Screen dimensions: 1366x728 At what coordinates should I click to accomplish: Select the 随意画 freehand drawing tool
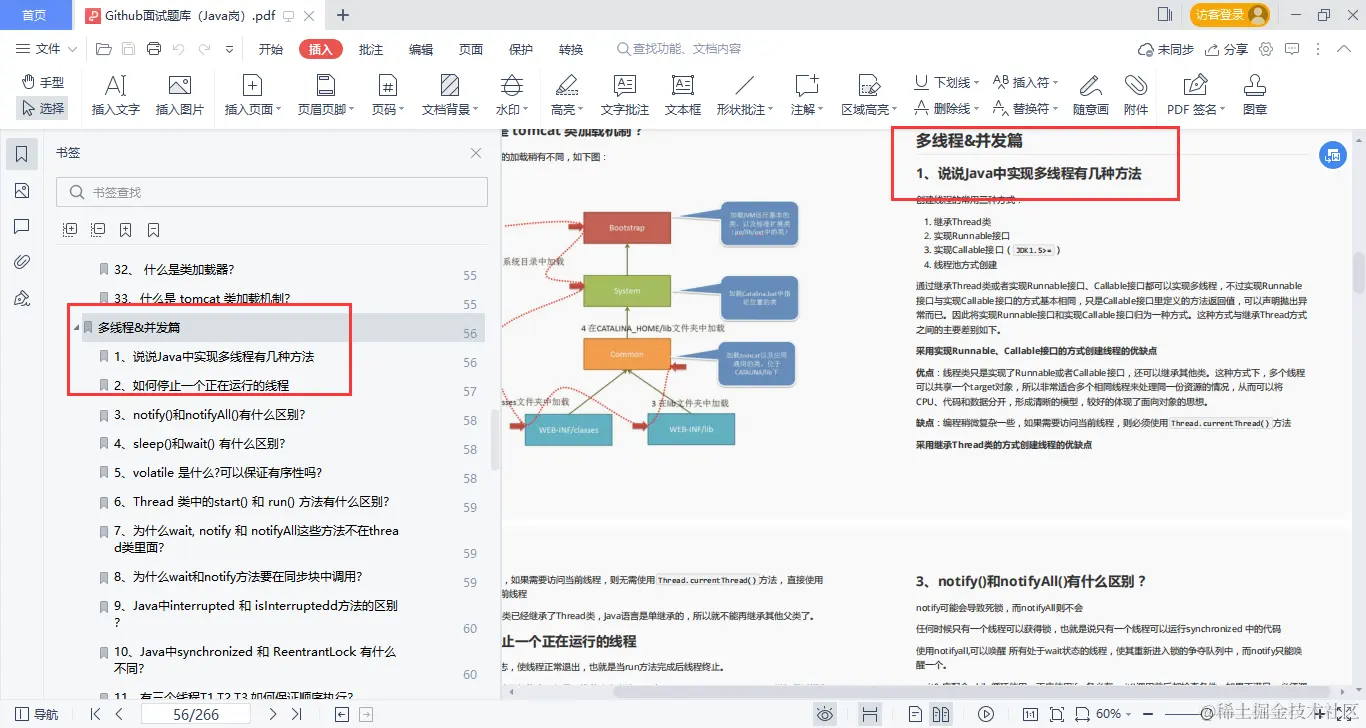pyautogui.click(x=1090, y=95)
